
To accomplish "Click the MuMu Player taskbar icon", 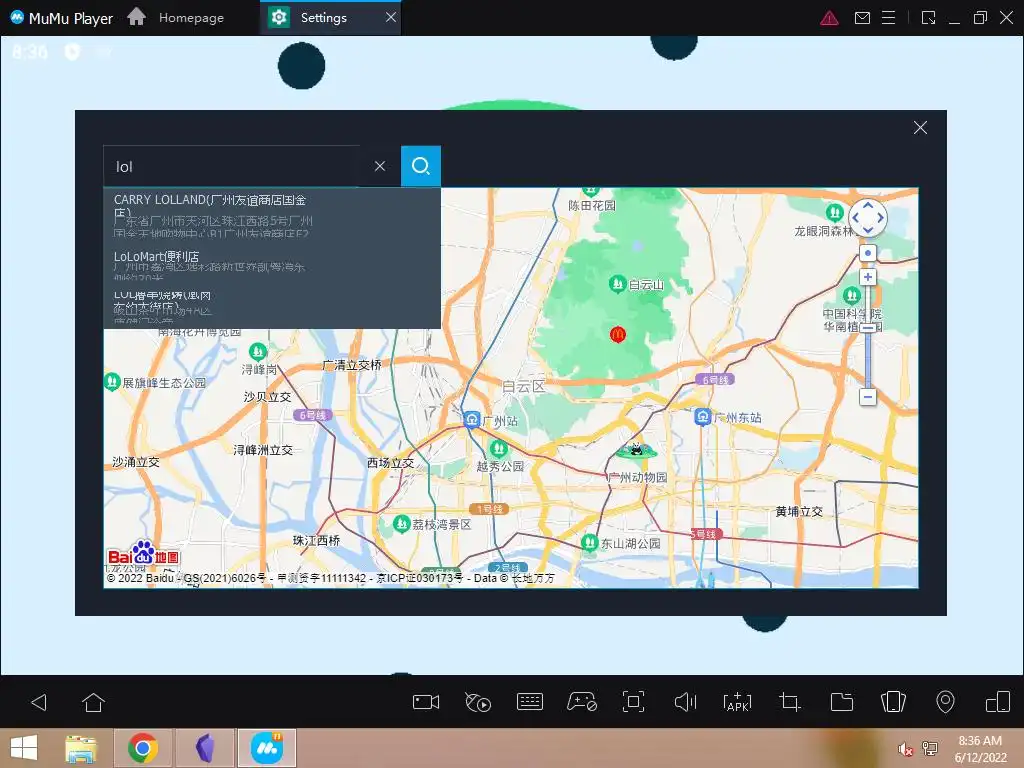I will coord(266,748).
